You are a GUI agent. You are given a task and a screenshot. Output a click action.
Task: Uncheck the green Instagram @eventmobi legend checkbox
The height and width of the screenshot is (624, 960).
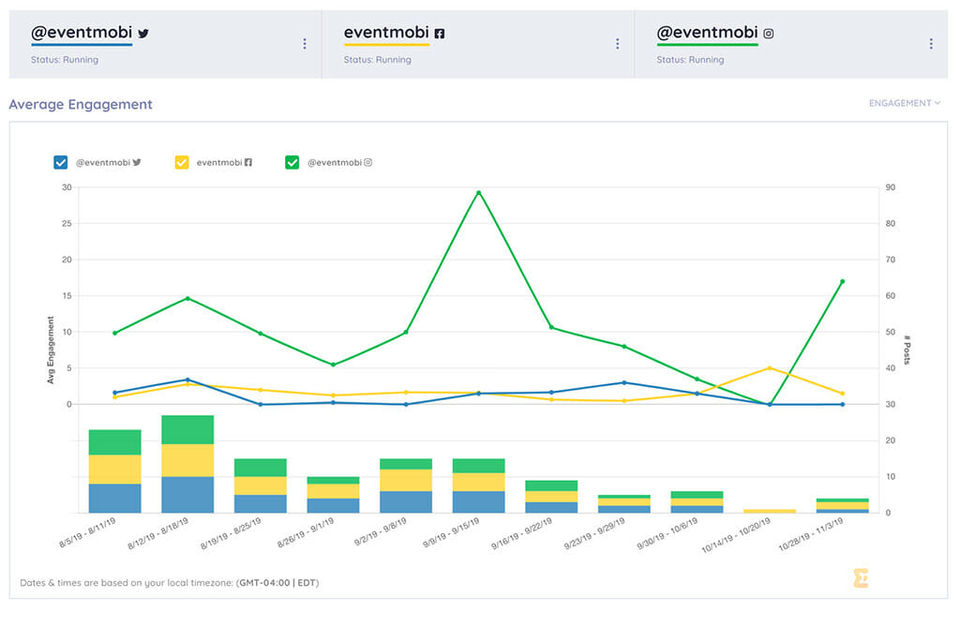pos(292,162)
